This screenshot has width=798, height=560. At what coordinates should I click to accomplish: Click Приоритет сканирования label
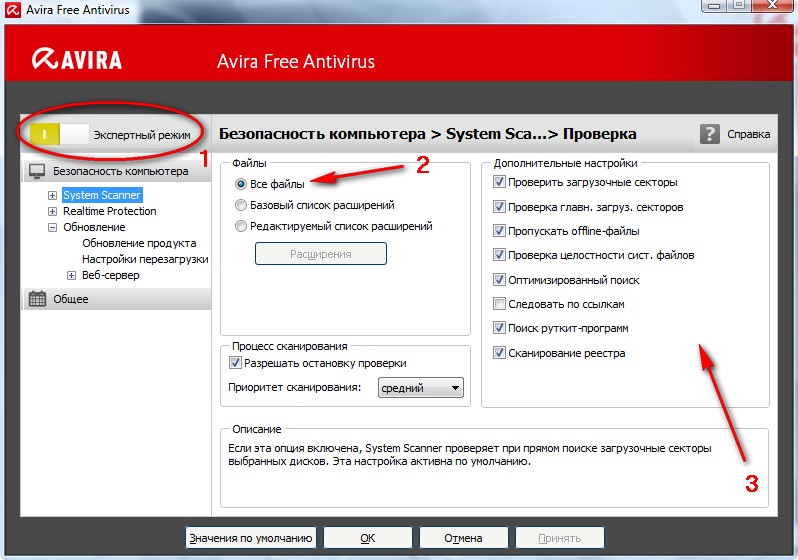point(294,387)
